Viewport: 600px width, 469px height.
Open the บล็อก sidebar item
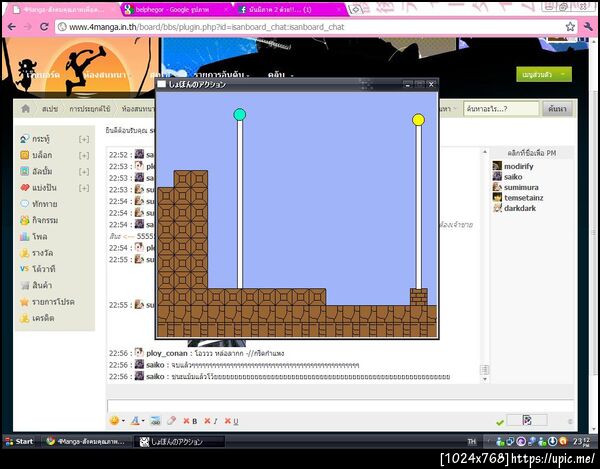[42, 155]
